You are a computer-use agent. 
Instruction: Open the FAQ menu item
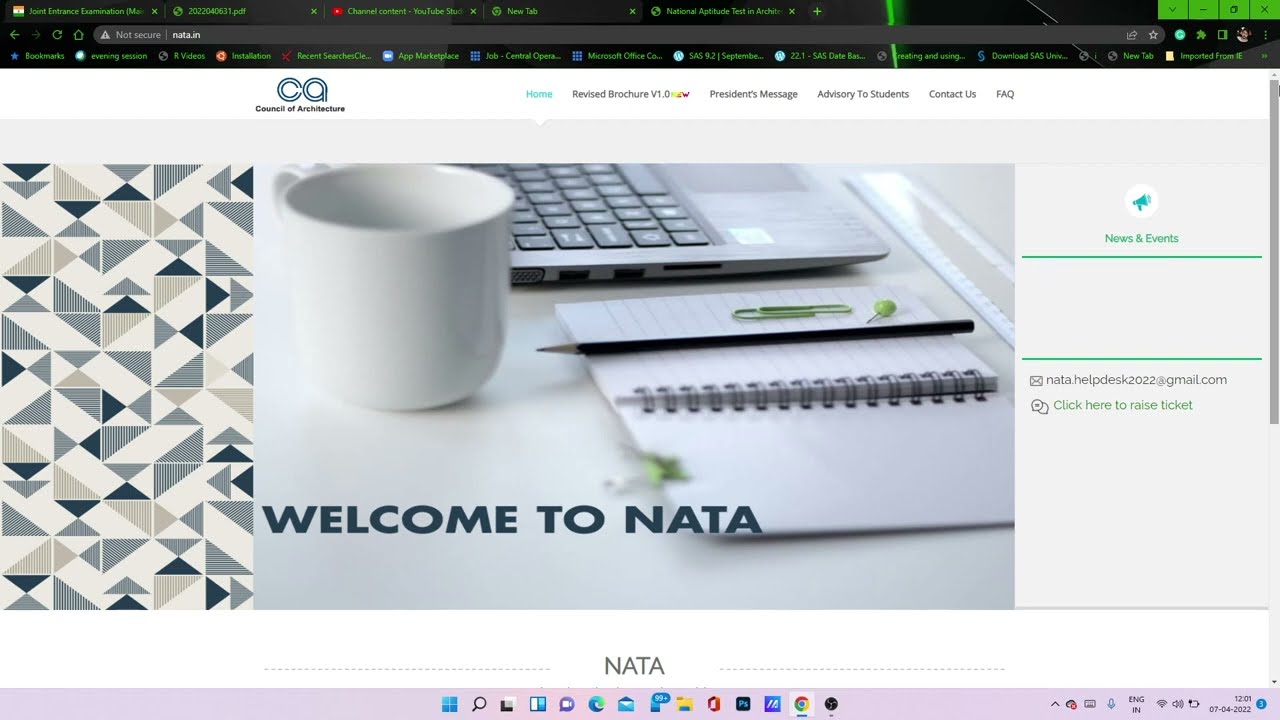(x=1005, y=94)
